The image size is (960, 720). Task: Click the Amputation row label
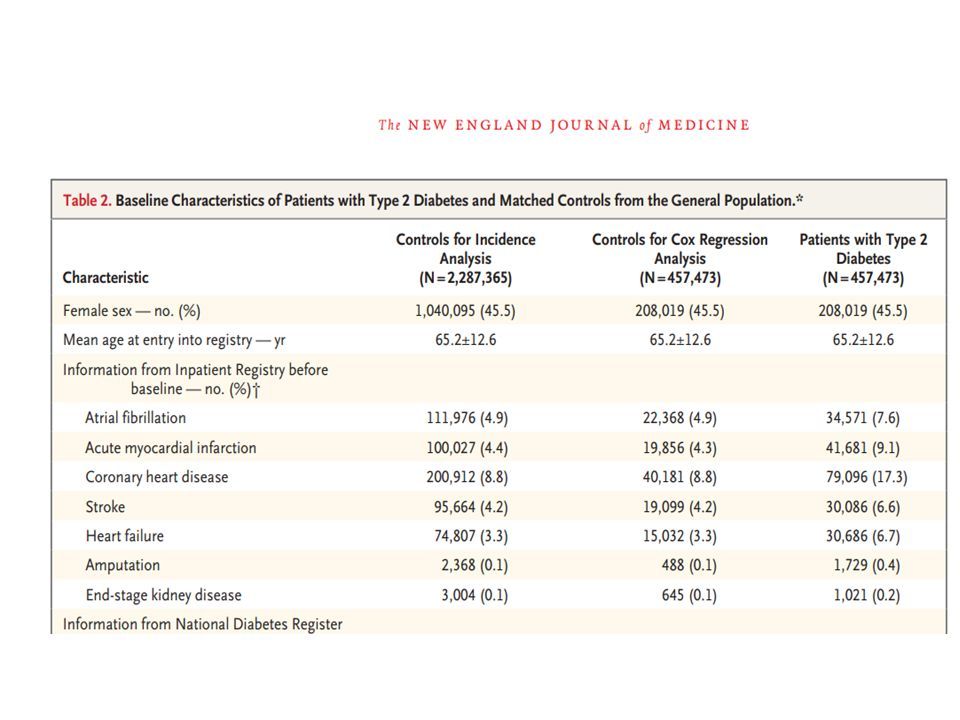pos(122,566)
